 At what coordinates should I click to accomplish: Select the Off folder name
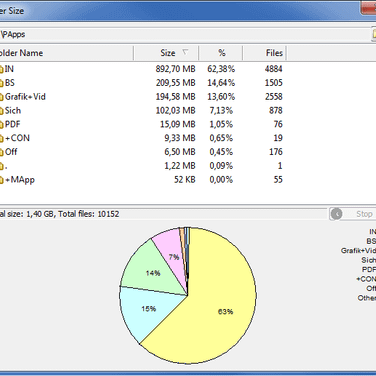11,152
